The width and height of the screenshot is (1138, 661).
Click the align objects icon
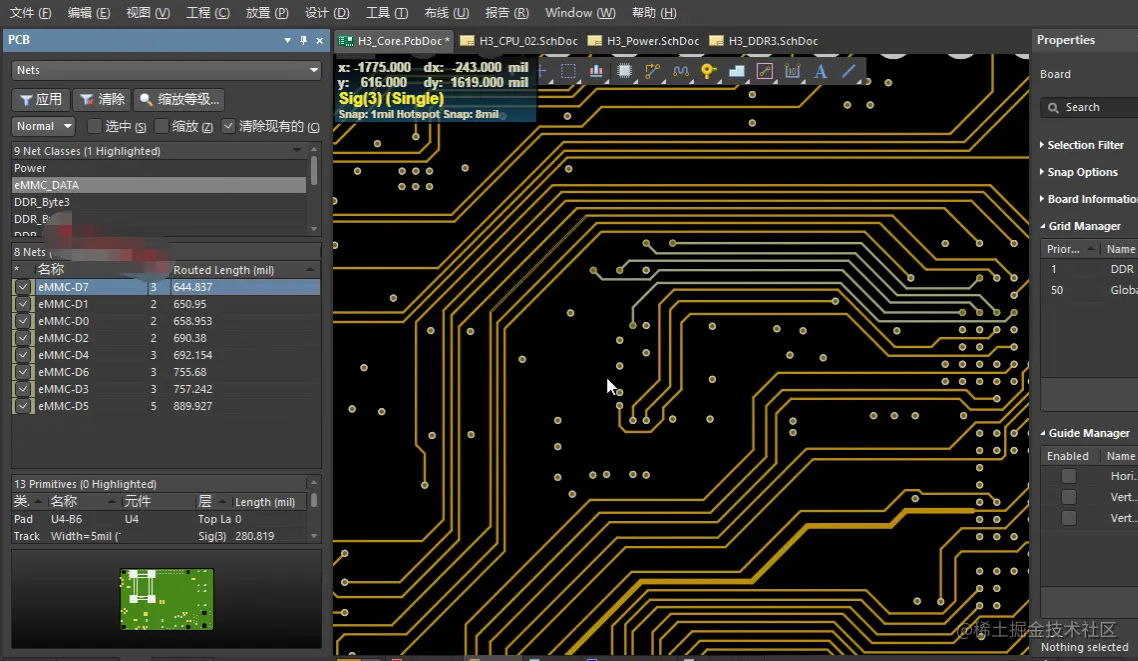pos(597,71)
